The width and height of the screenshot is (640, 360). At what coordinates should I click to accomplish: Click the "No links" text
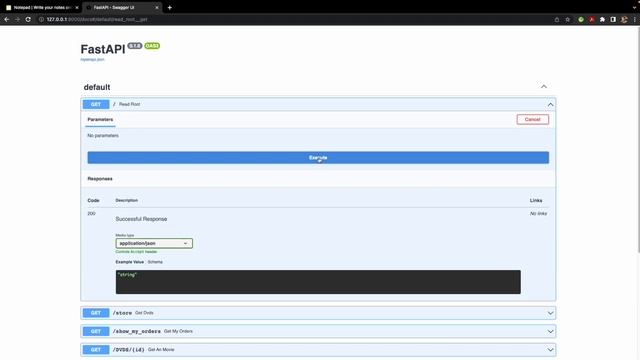point(538,213)
